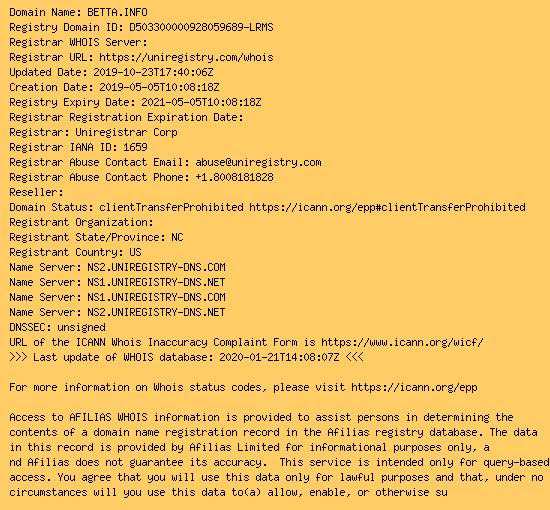550x510 pixels.
Task: Click the BETTA.INFO domain name text
Action: (117, 12)
